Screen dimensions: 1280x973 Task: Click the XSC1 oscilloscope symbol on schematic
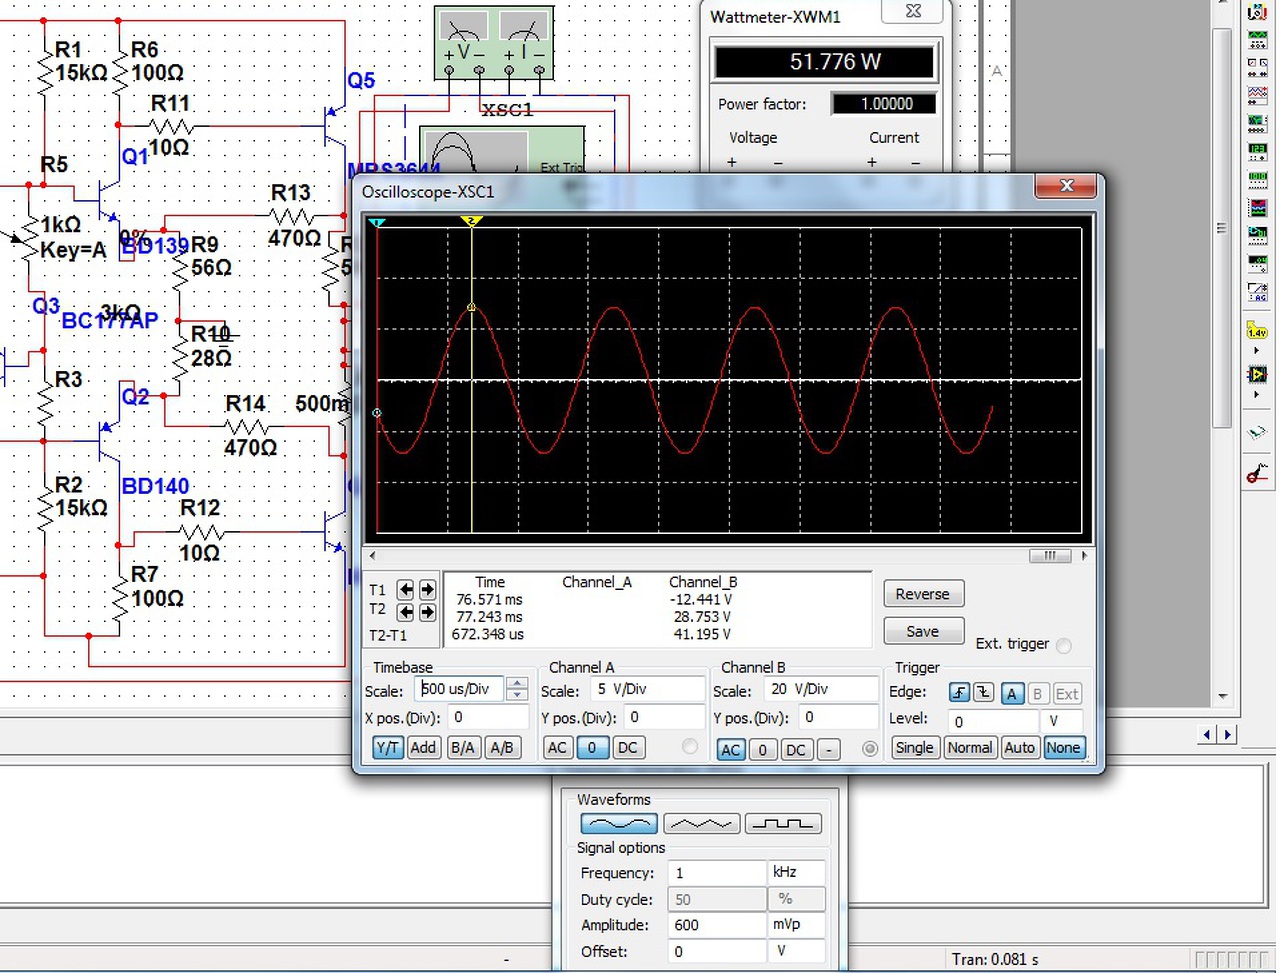point(501,151)
